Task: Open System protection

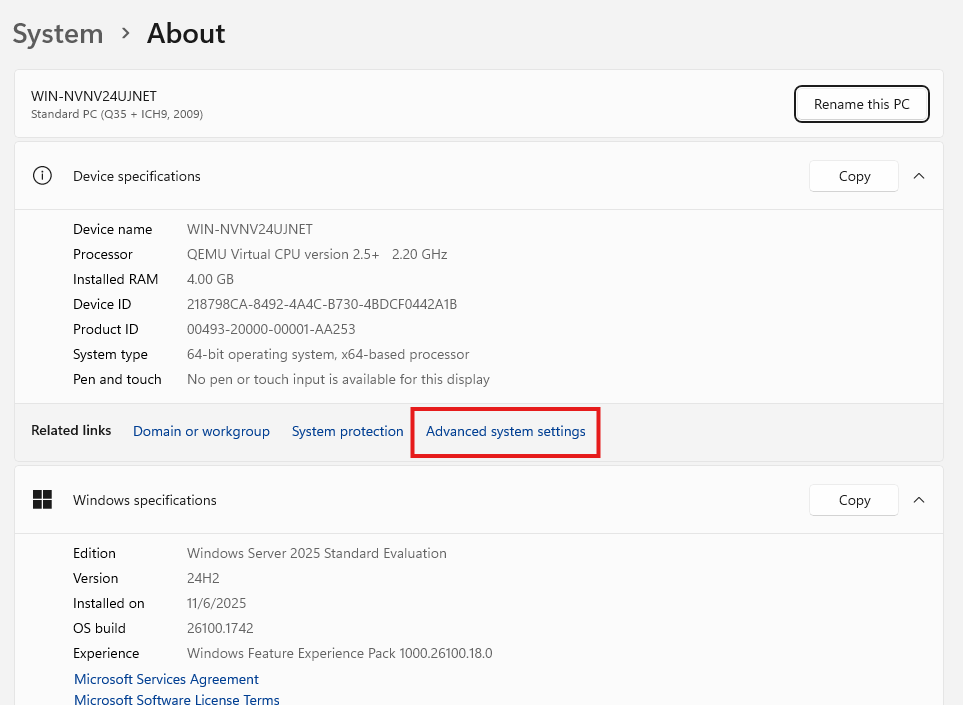Action: [347, 431]
